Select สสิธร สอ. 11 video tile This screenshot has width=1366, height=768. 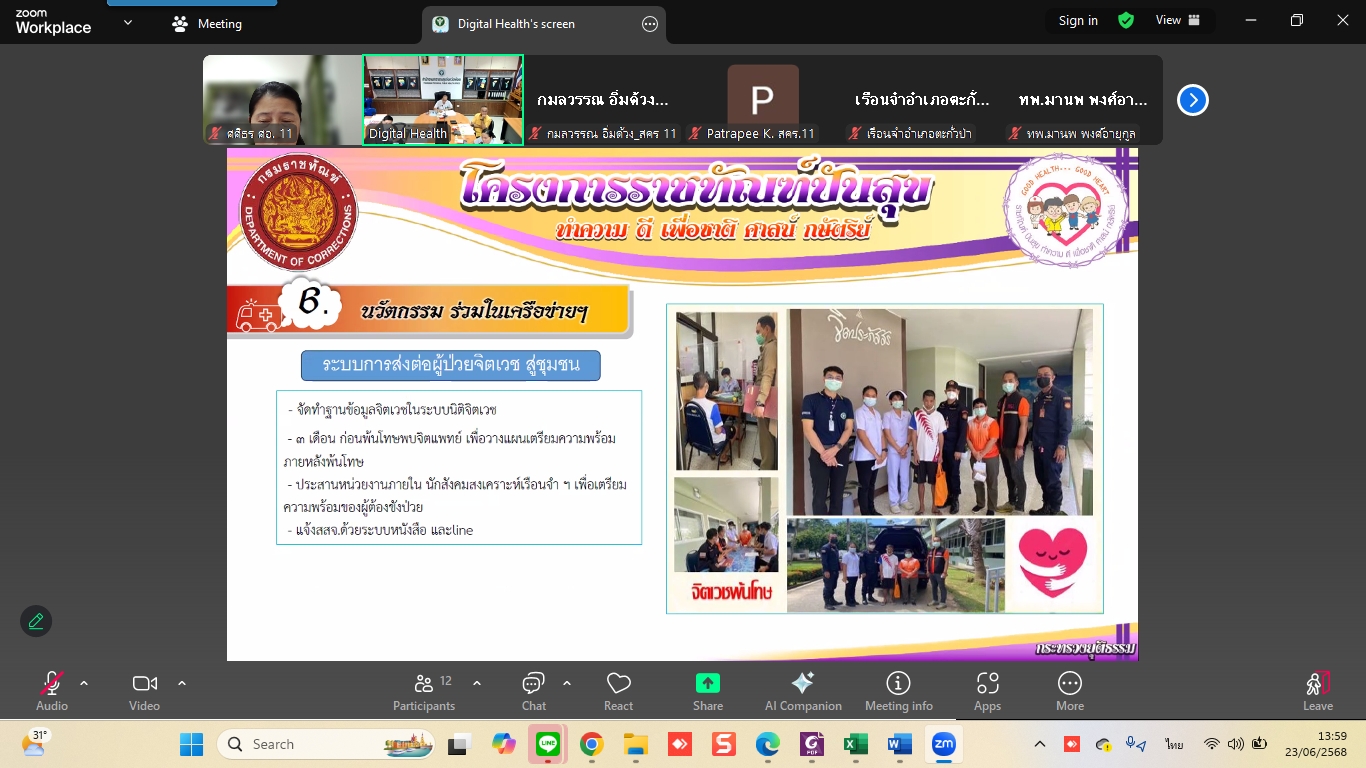(282, 100)
